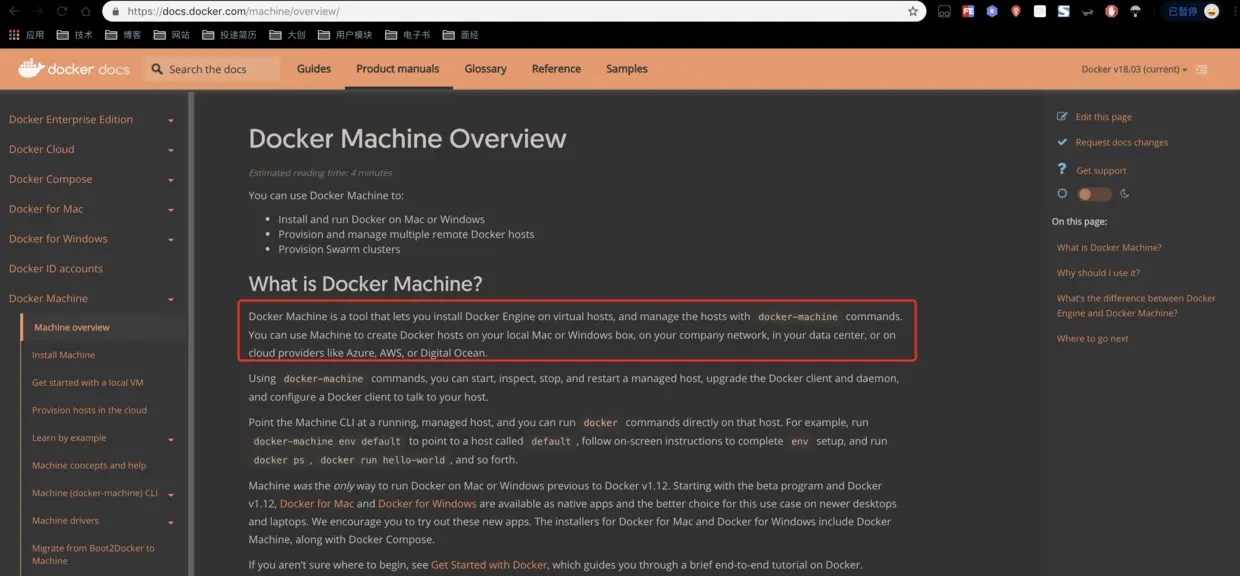Open Provision hosts in the cloud
The image size is (1240, 576).
[x=89, y=410]
